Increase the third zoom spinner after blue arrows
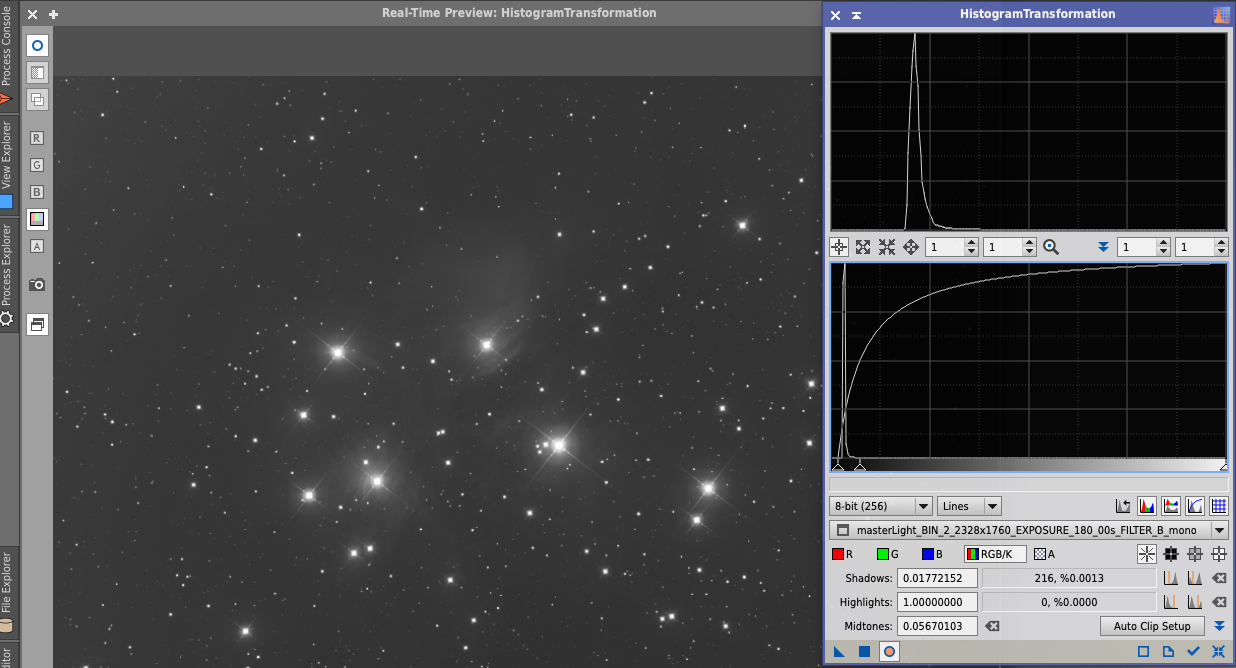This screenshot has height=668, width=1236. coord(1162,243)
